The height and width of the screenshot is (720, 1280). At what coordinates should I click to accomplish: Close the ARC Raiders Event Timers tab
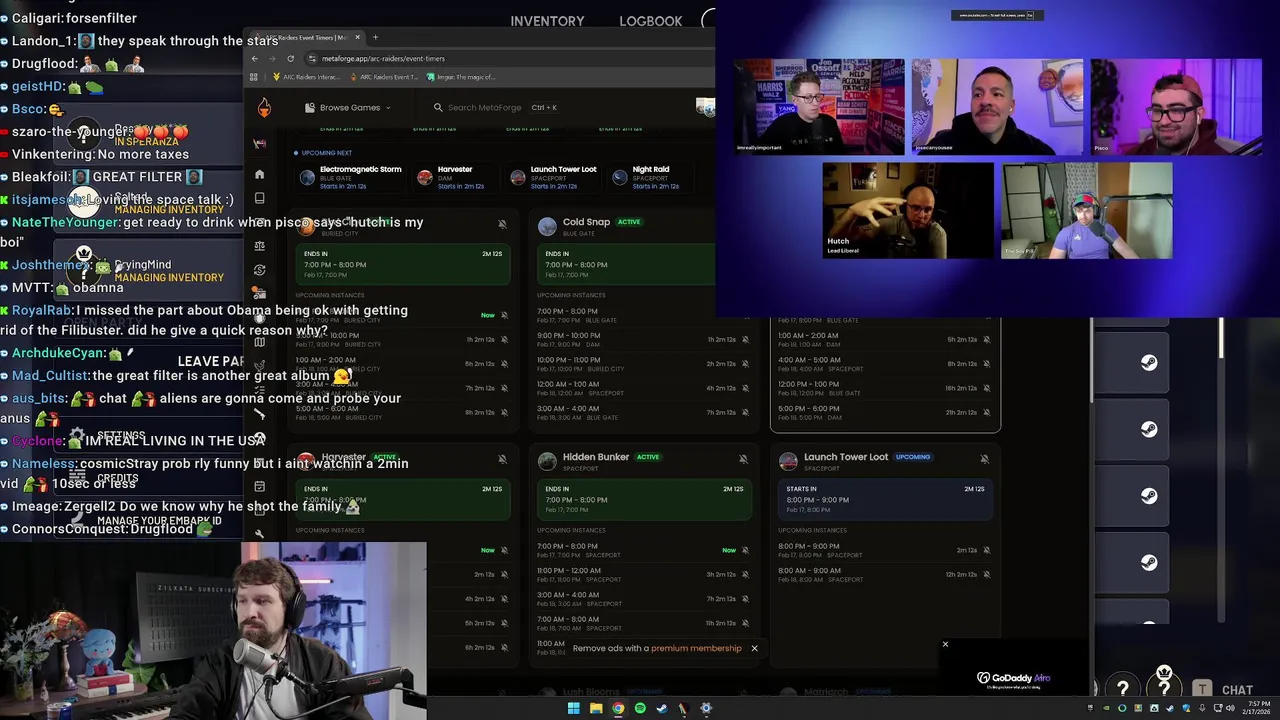pyautogui.click(x=357, y=37)
